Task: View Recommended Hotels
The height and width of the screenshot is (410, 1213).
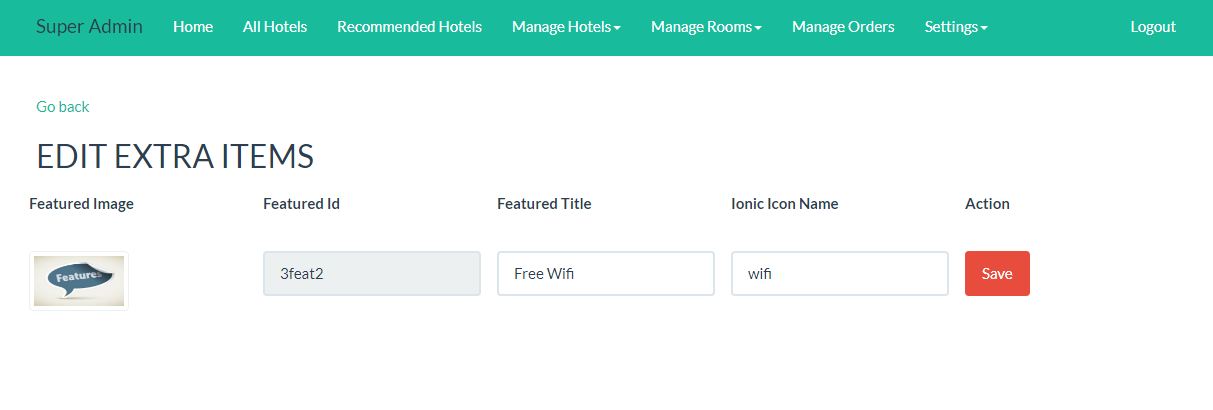Action: click(x=409, y=27)
